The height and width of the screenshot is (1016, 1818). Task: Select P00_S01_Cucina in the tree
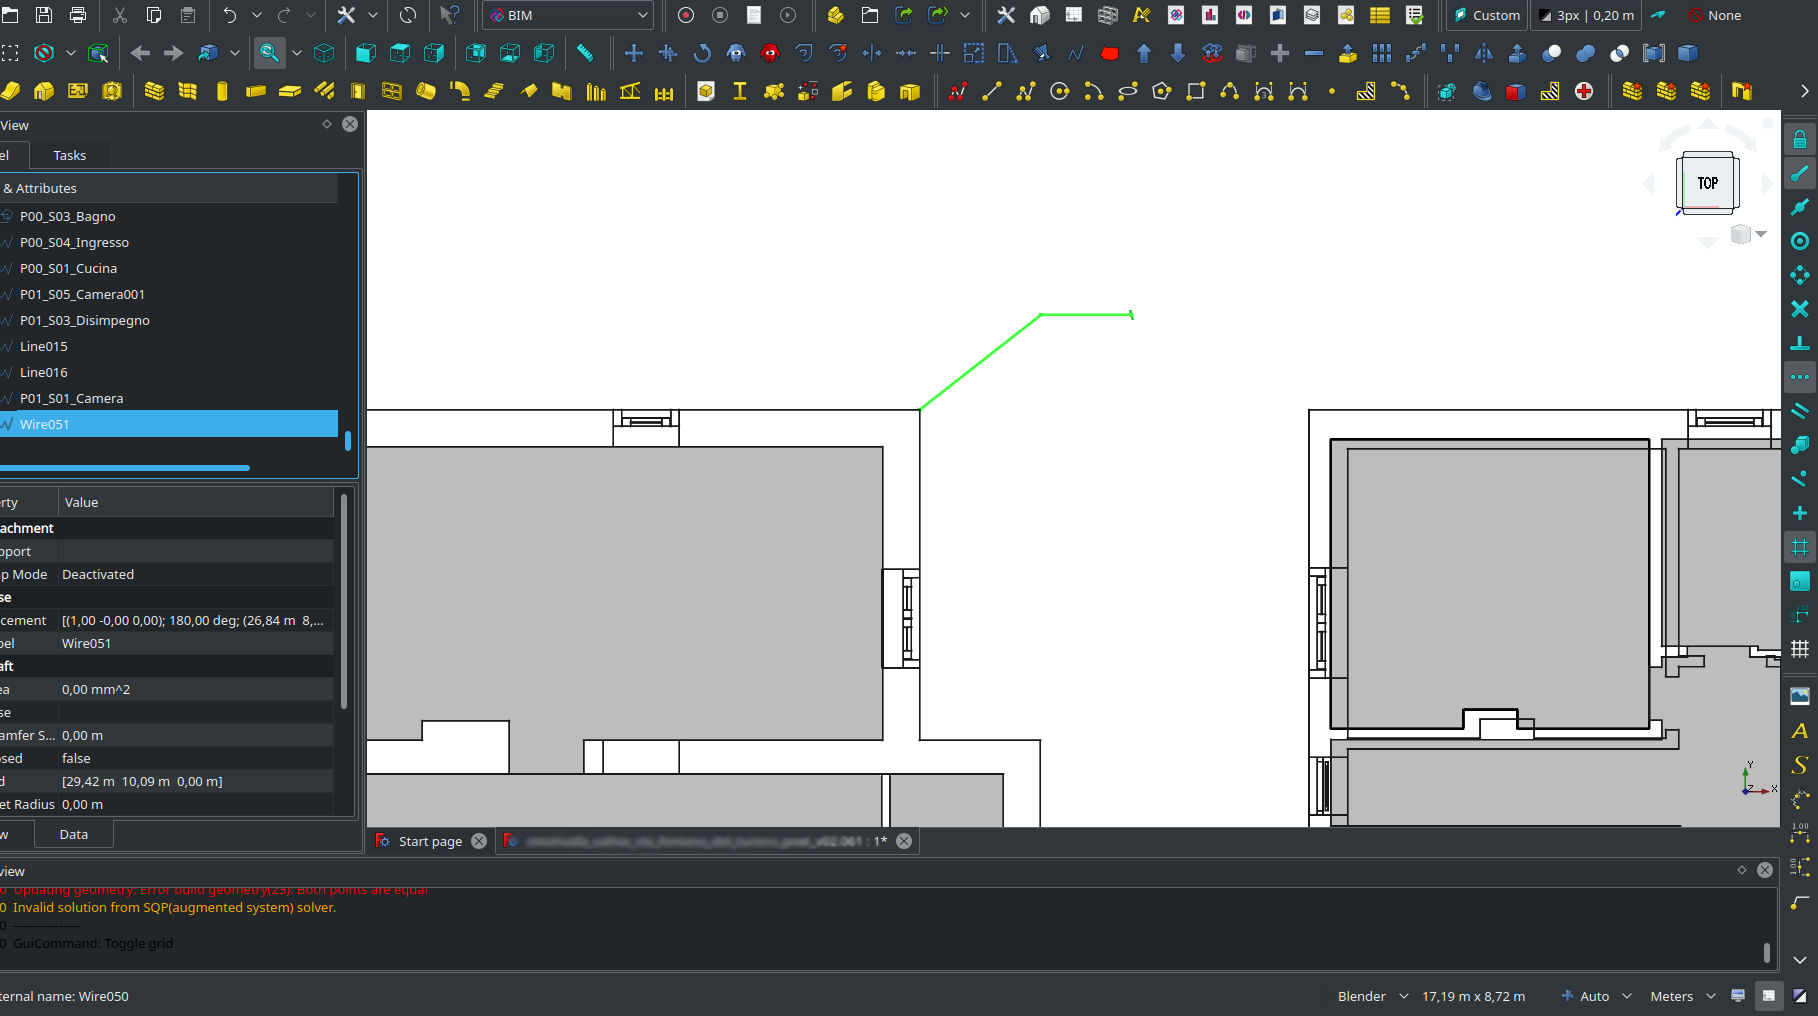click(68, 268)
